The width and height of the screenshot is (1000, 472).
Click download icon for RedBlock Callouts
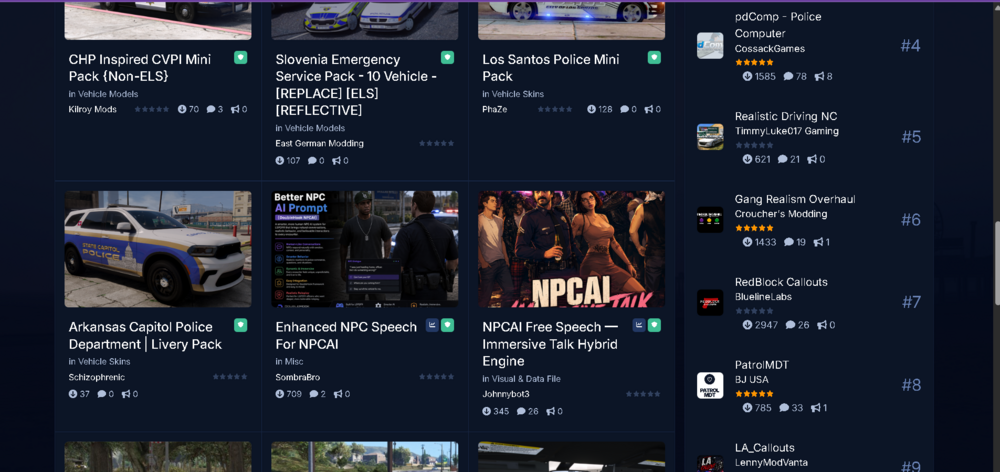747,325
